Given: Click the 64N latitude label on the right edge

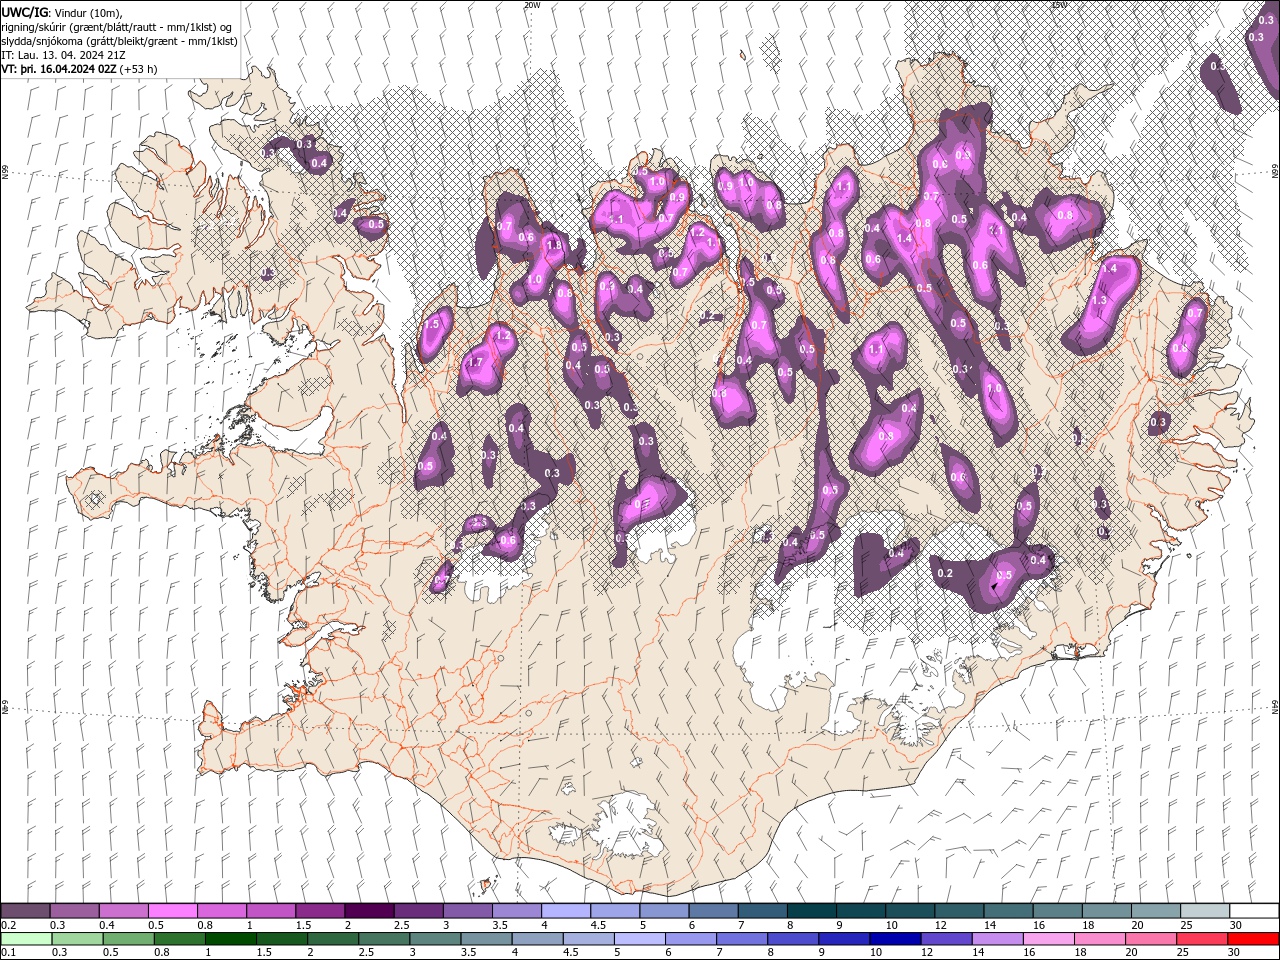Looking at the screenshot, I should tap(1275, 706).
